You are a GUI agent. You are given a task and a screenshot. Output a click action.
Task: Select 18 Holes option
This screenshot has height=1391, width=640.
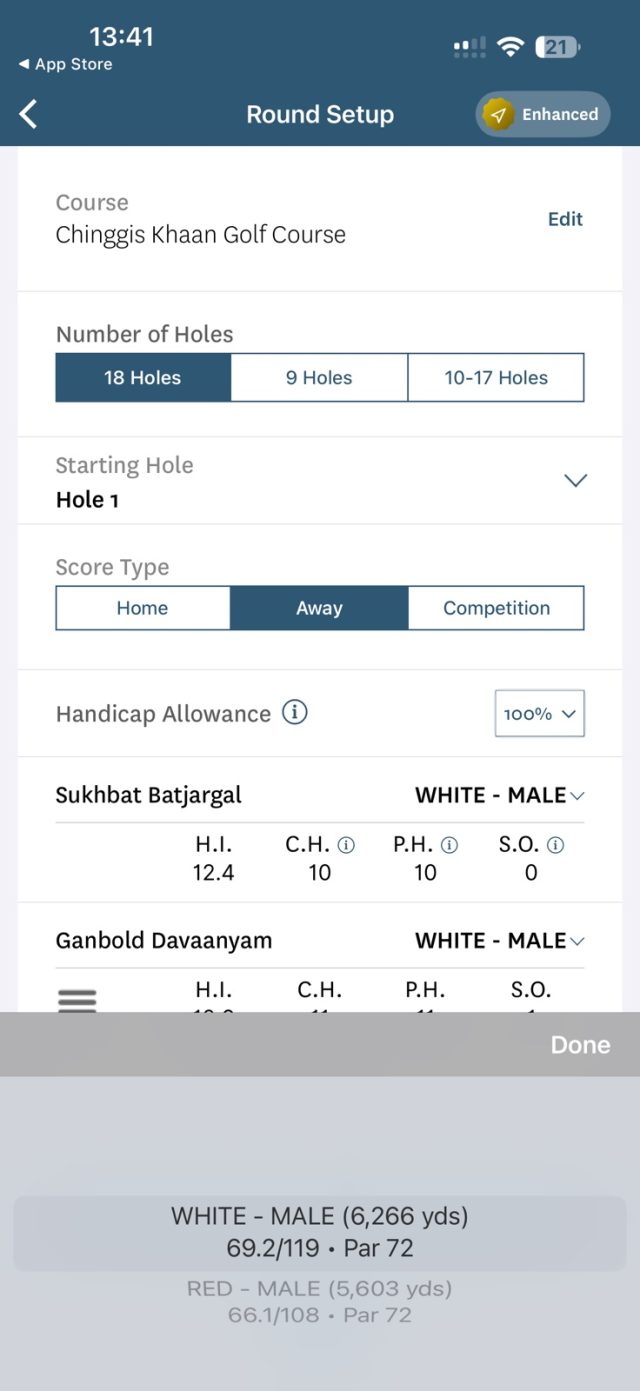click(x=143, y=378)
